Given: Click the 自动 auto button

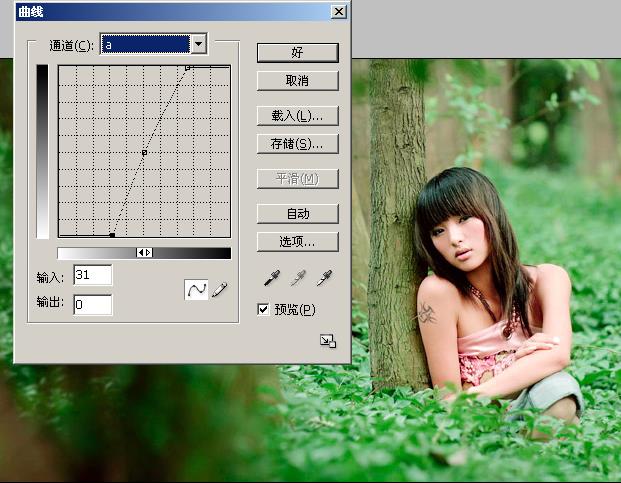Looking at the screenshot, I should tap(298, 214).
